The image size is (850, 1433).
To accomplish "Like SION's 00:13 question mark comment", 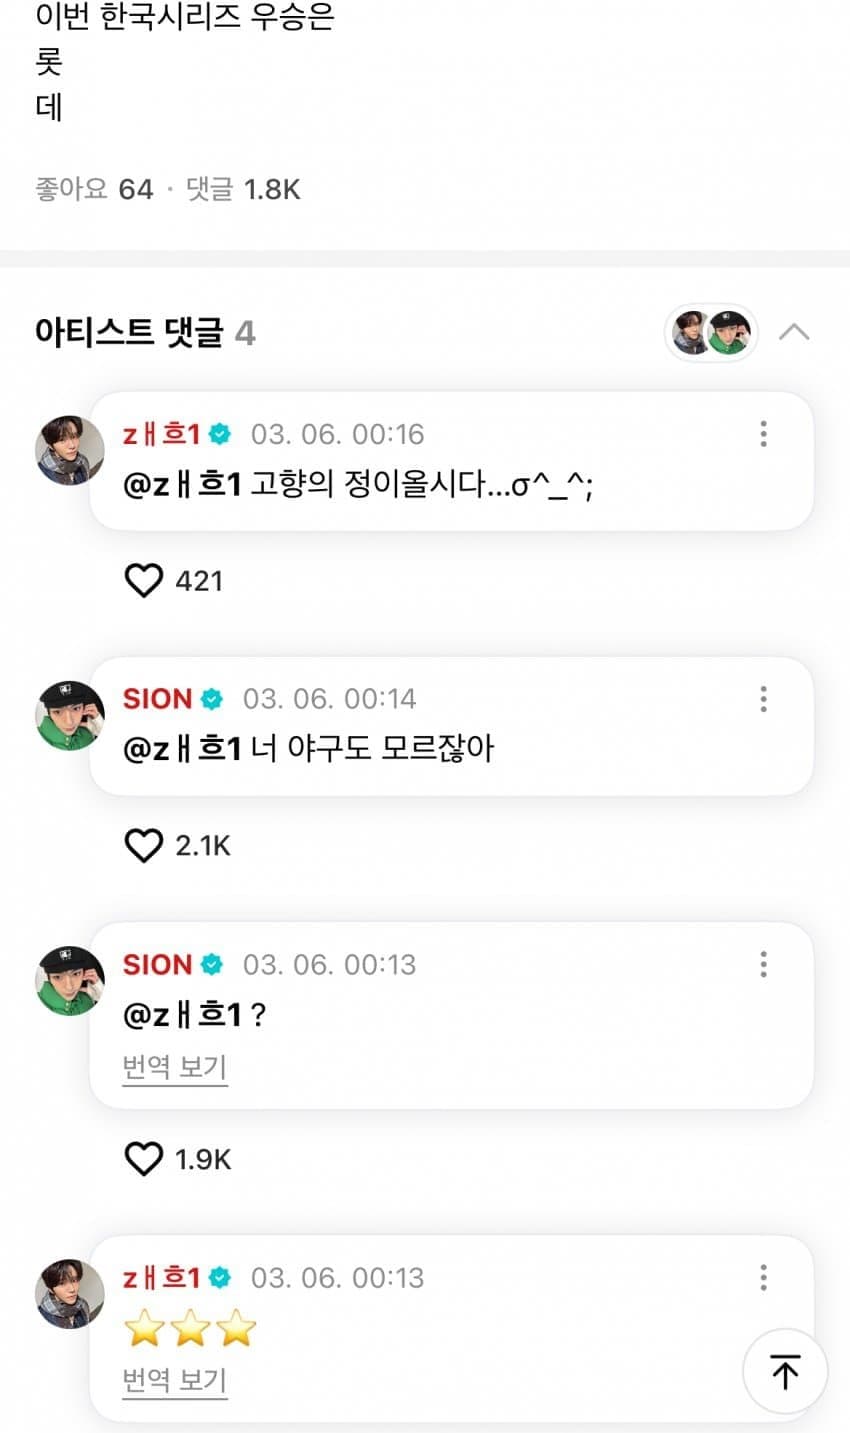I will (x=144, y=1159).
